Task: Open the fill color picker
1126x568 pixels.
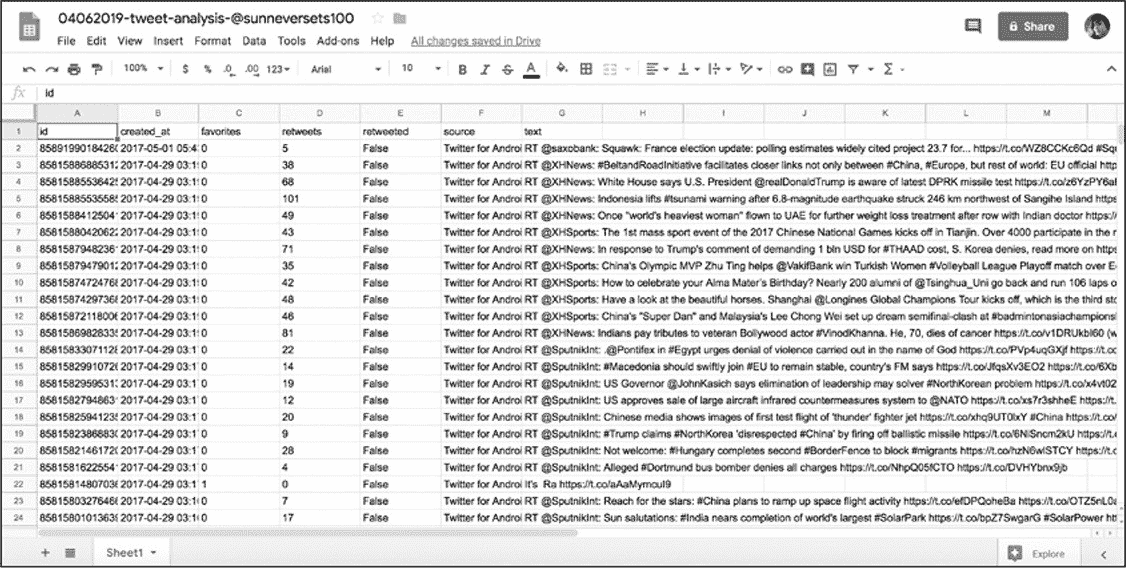Action: 561,69
